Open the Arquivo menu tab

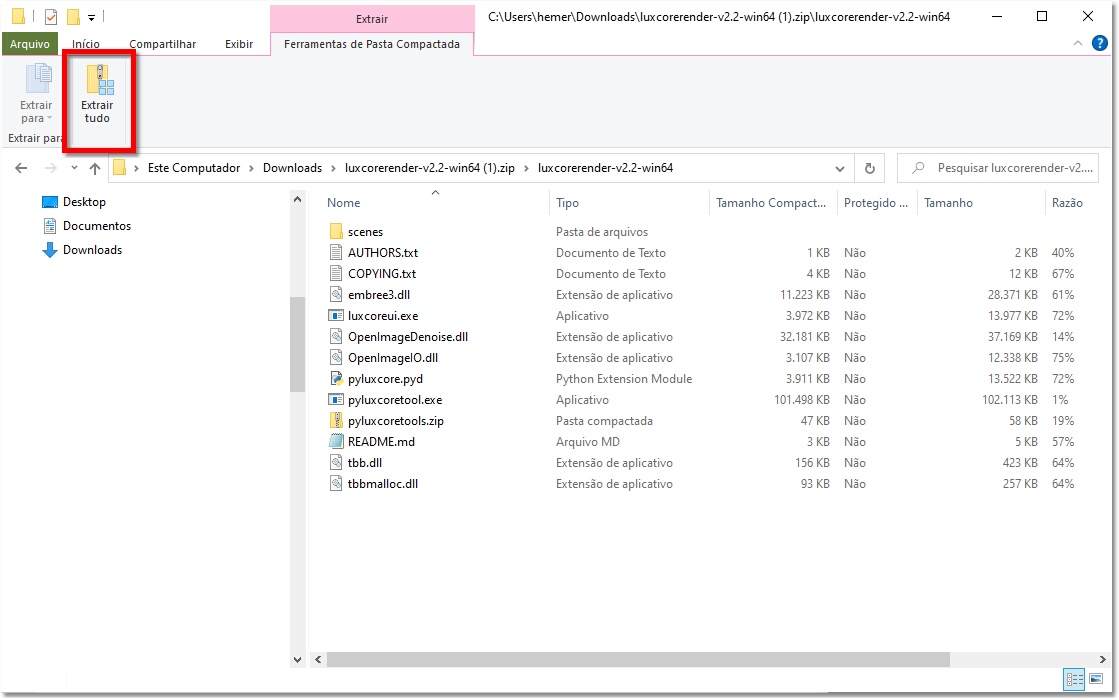coord(30,44)
